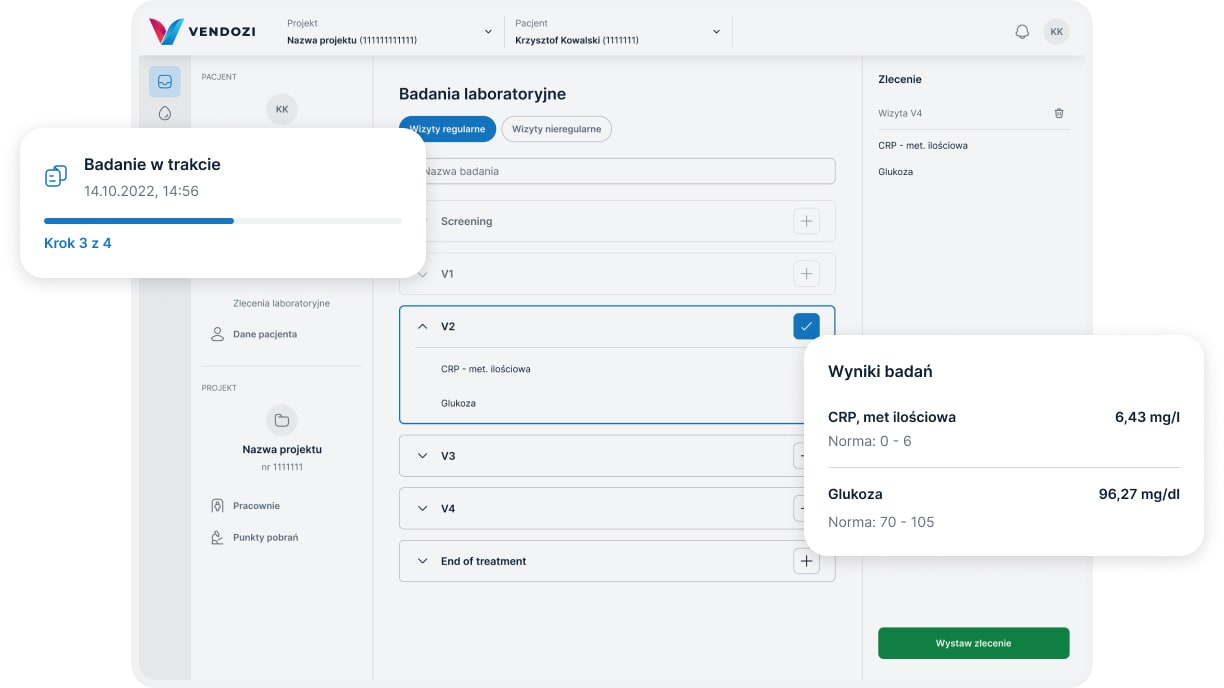
Task: Open the notifications bell
Action: point(1022,32)
